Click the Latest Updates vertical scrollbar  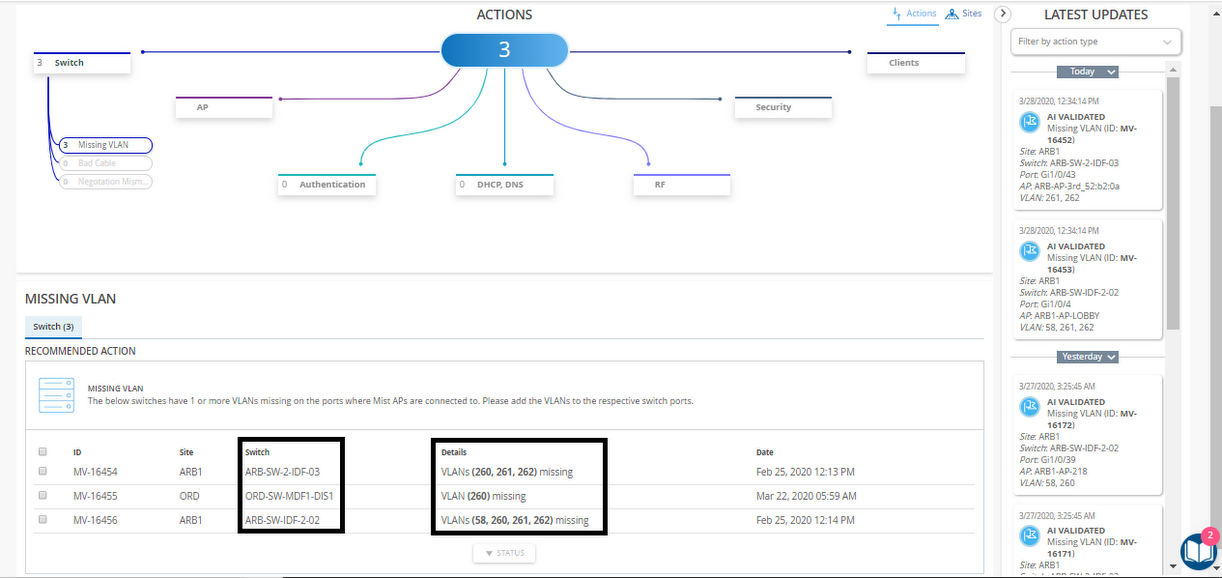1175,200
